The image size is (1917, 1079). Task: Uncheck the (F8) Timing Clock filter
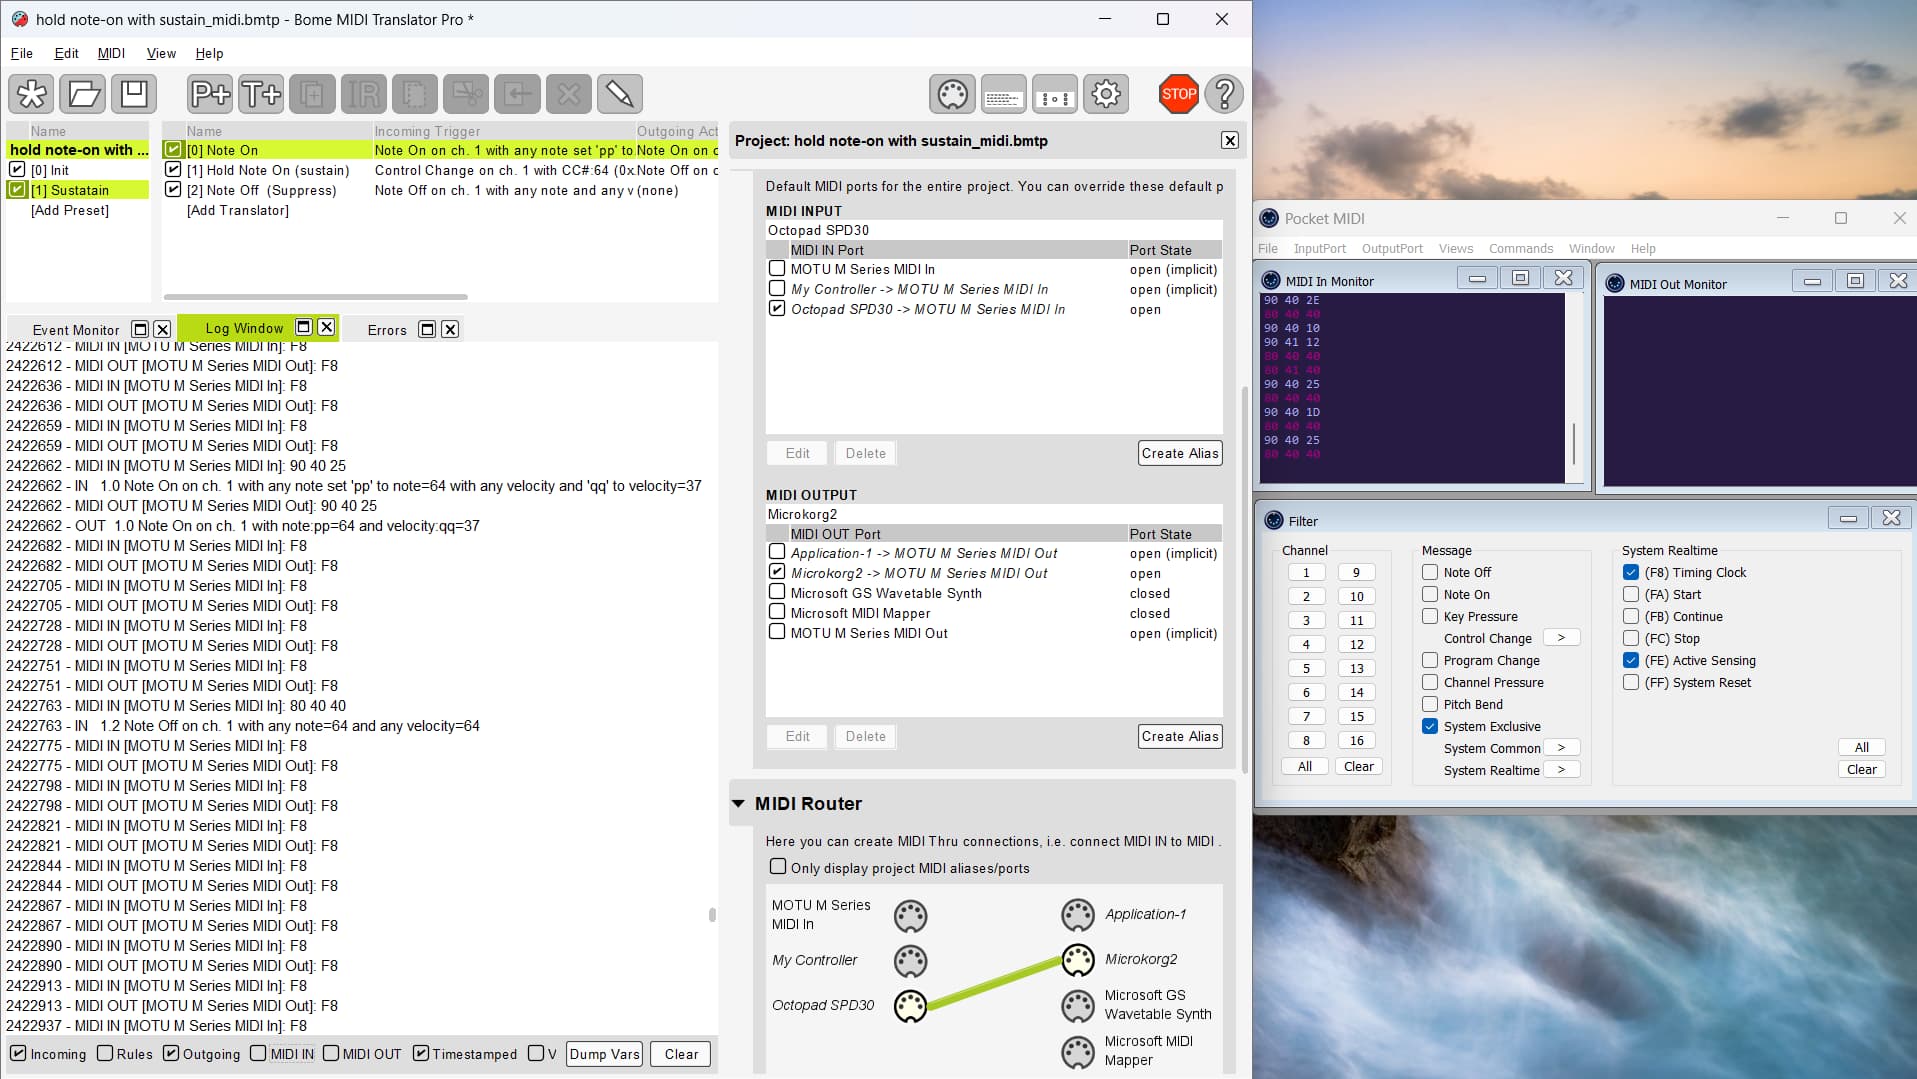1631,572
